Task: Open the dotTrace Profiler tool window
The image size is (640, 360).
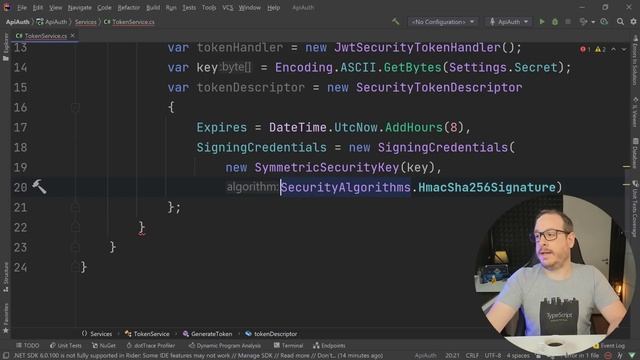Action: click(x=151, y=345)
